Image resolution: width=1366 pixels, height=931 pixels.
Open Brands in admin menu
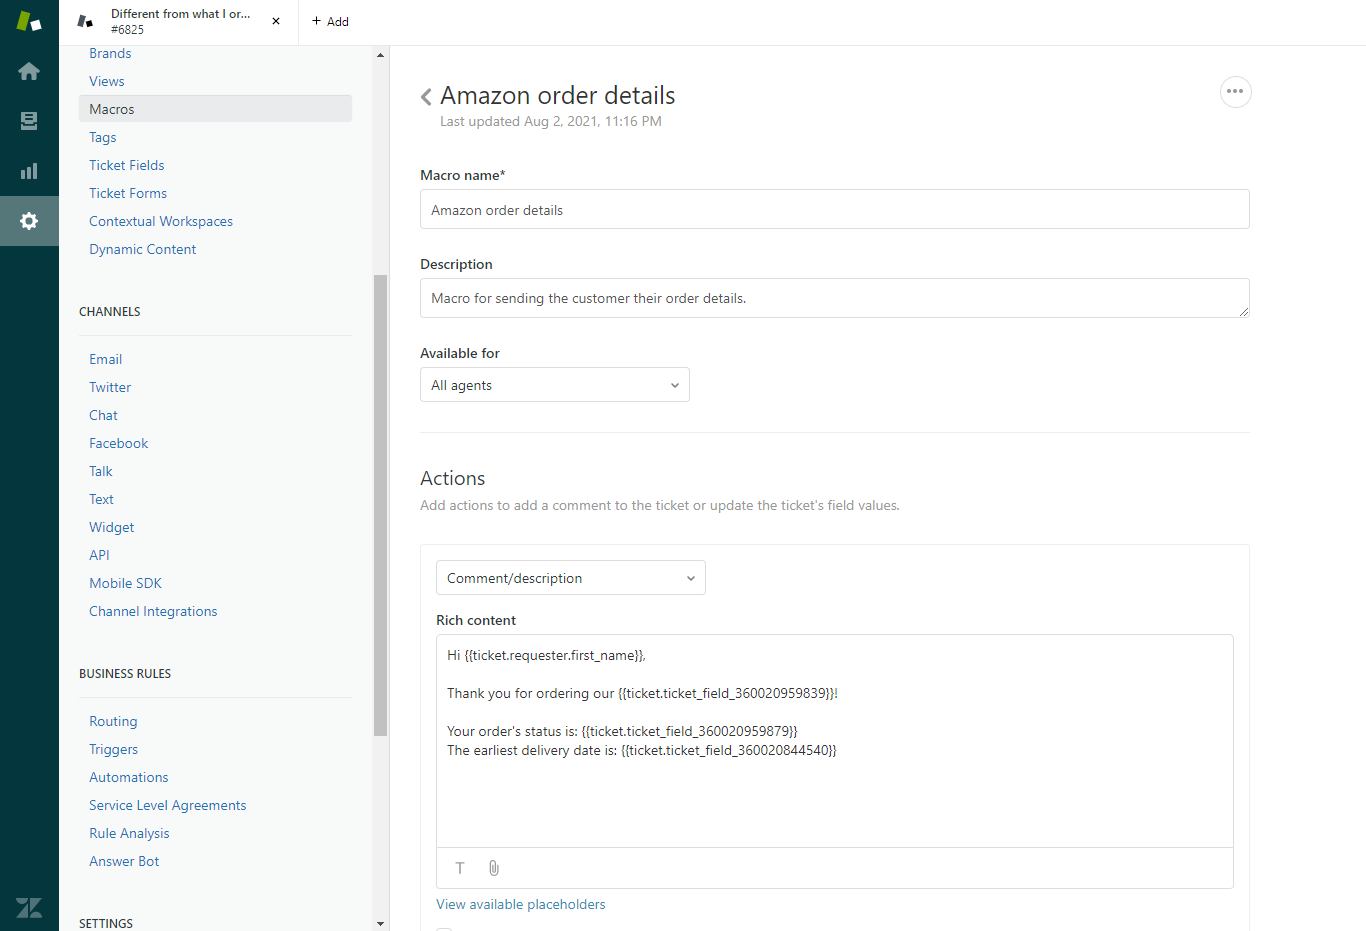click(110, 53)
